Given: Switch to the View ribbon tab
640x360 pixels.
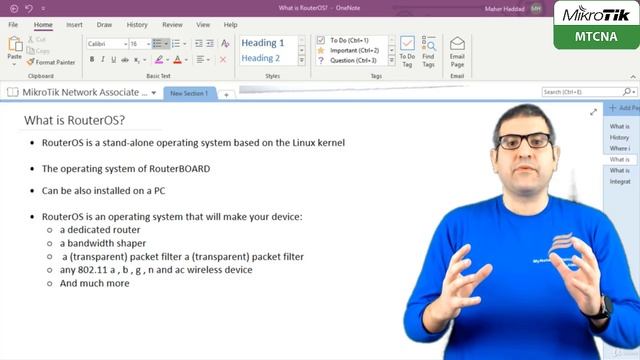Looking at the screenshot, I should (x=203, y=24).
